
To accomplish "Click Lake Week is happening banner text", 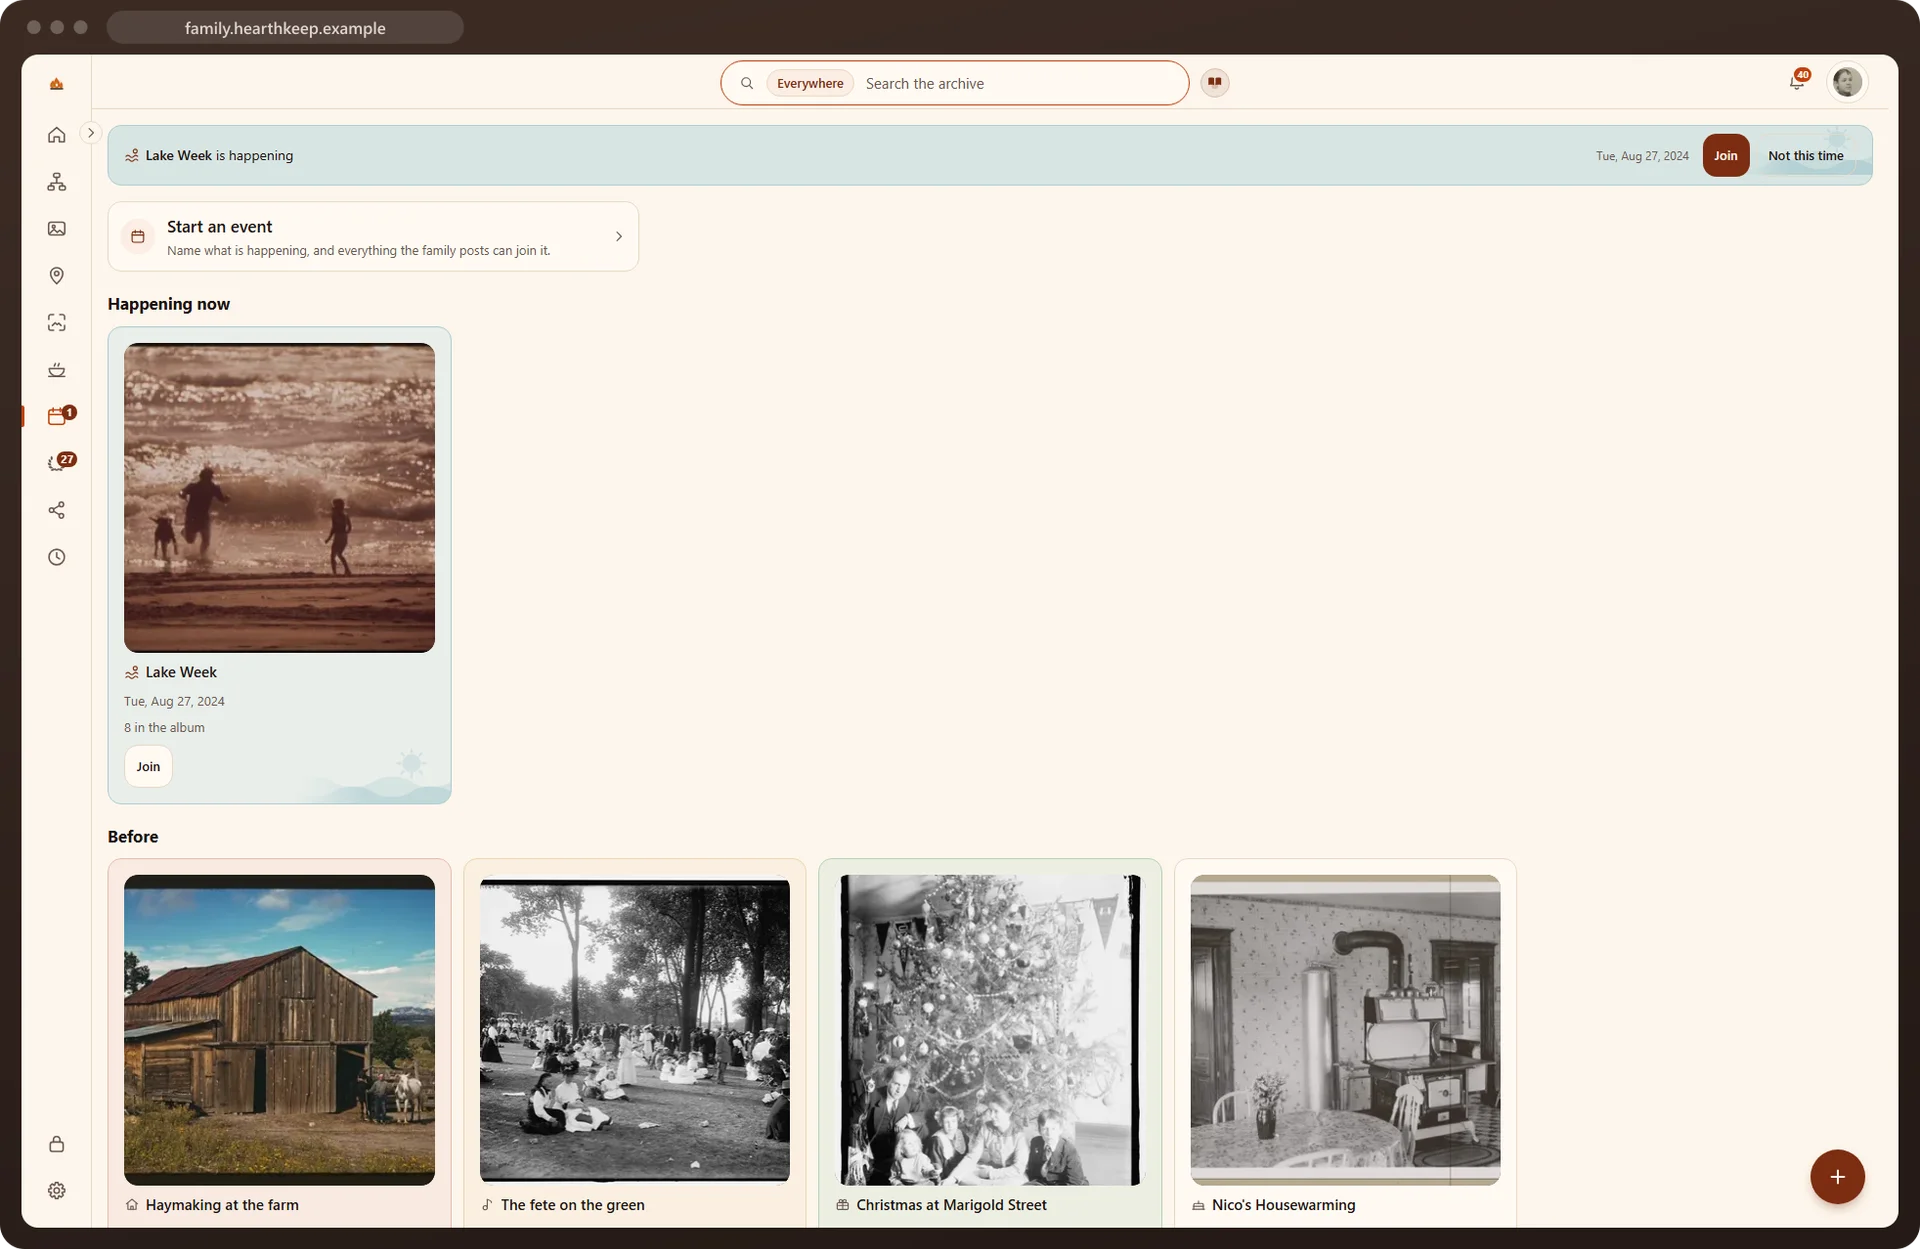I will (x=219, y=156).
